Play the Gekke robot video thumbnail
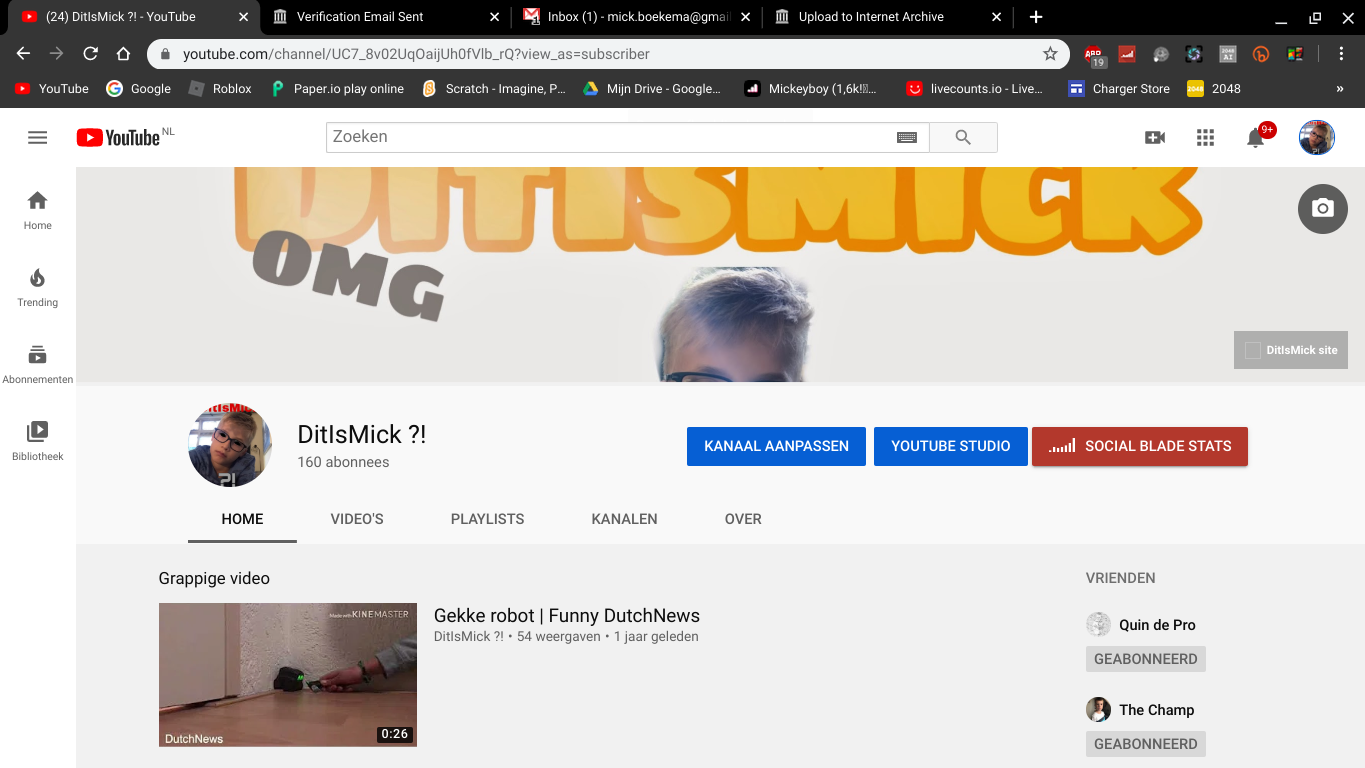 288,675
